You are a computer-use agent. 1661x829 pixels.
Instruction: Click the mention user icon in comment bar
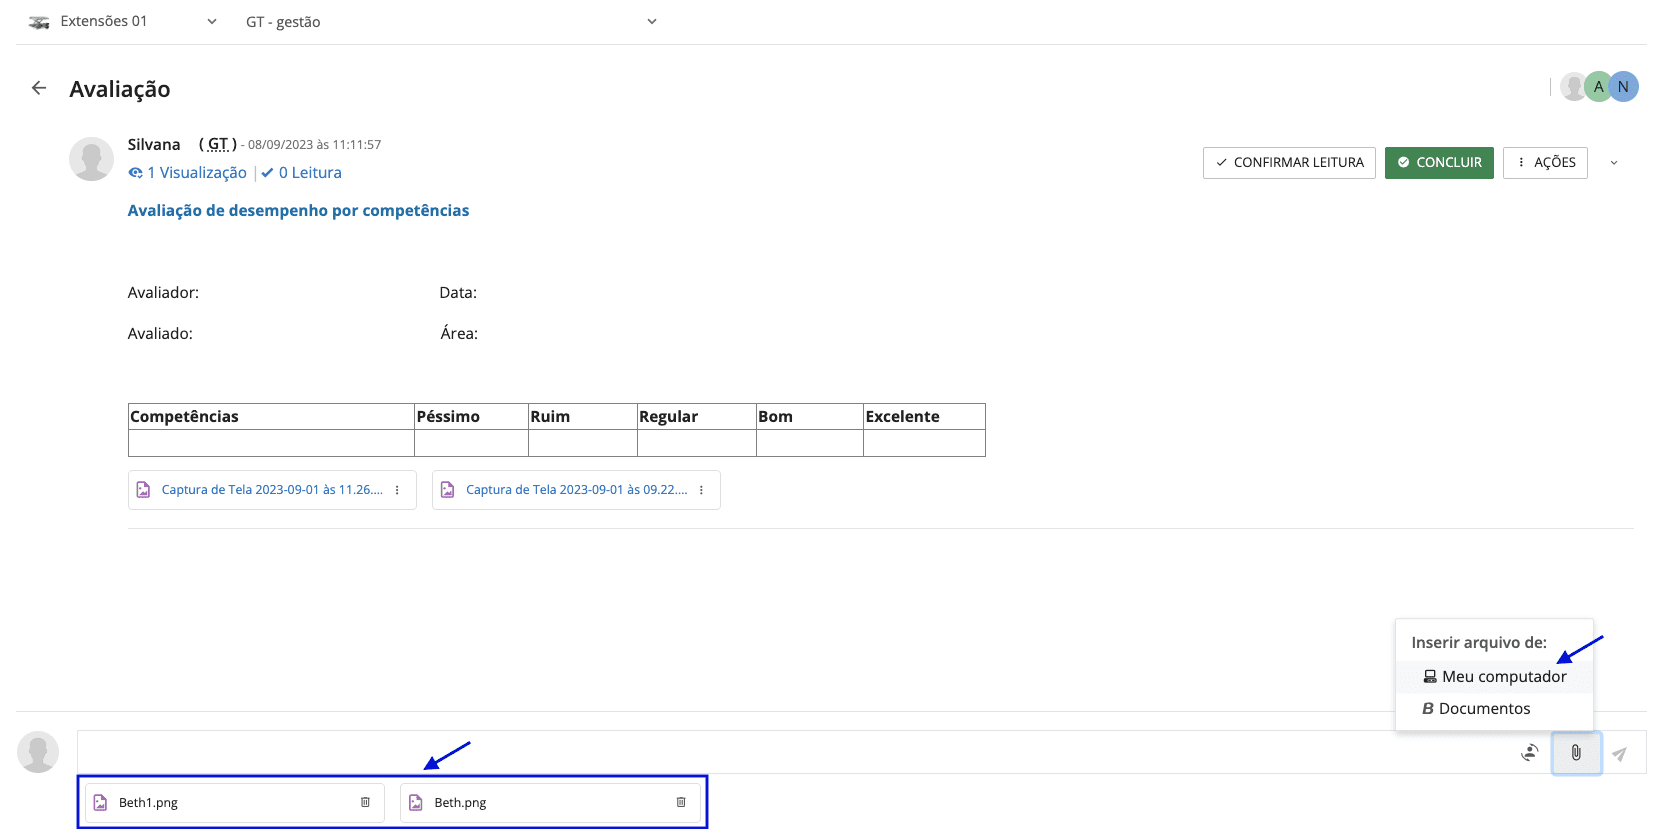tap(1529, 753)
